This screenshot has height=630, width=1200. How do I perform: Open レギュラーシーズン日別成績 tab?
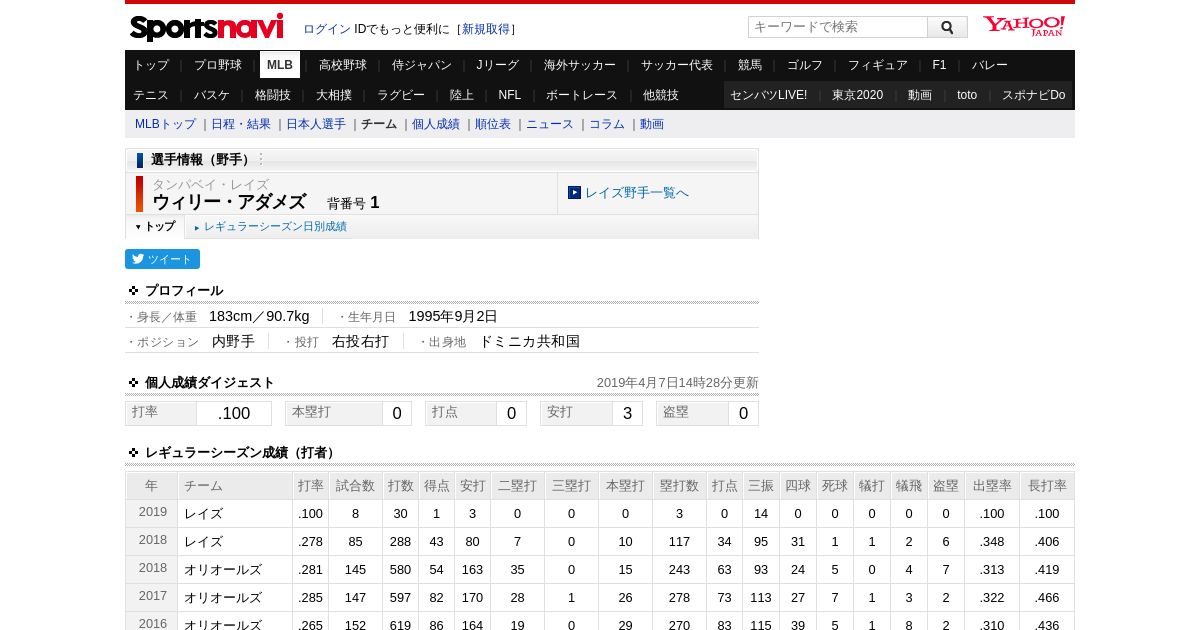click(x=275, y=227)
